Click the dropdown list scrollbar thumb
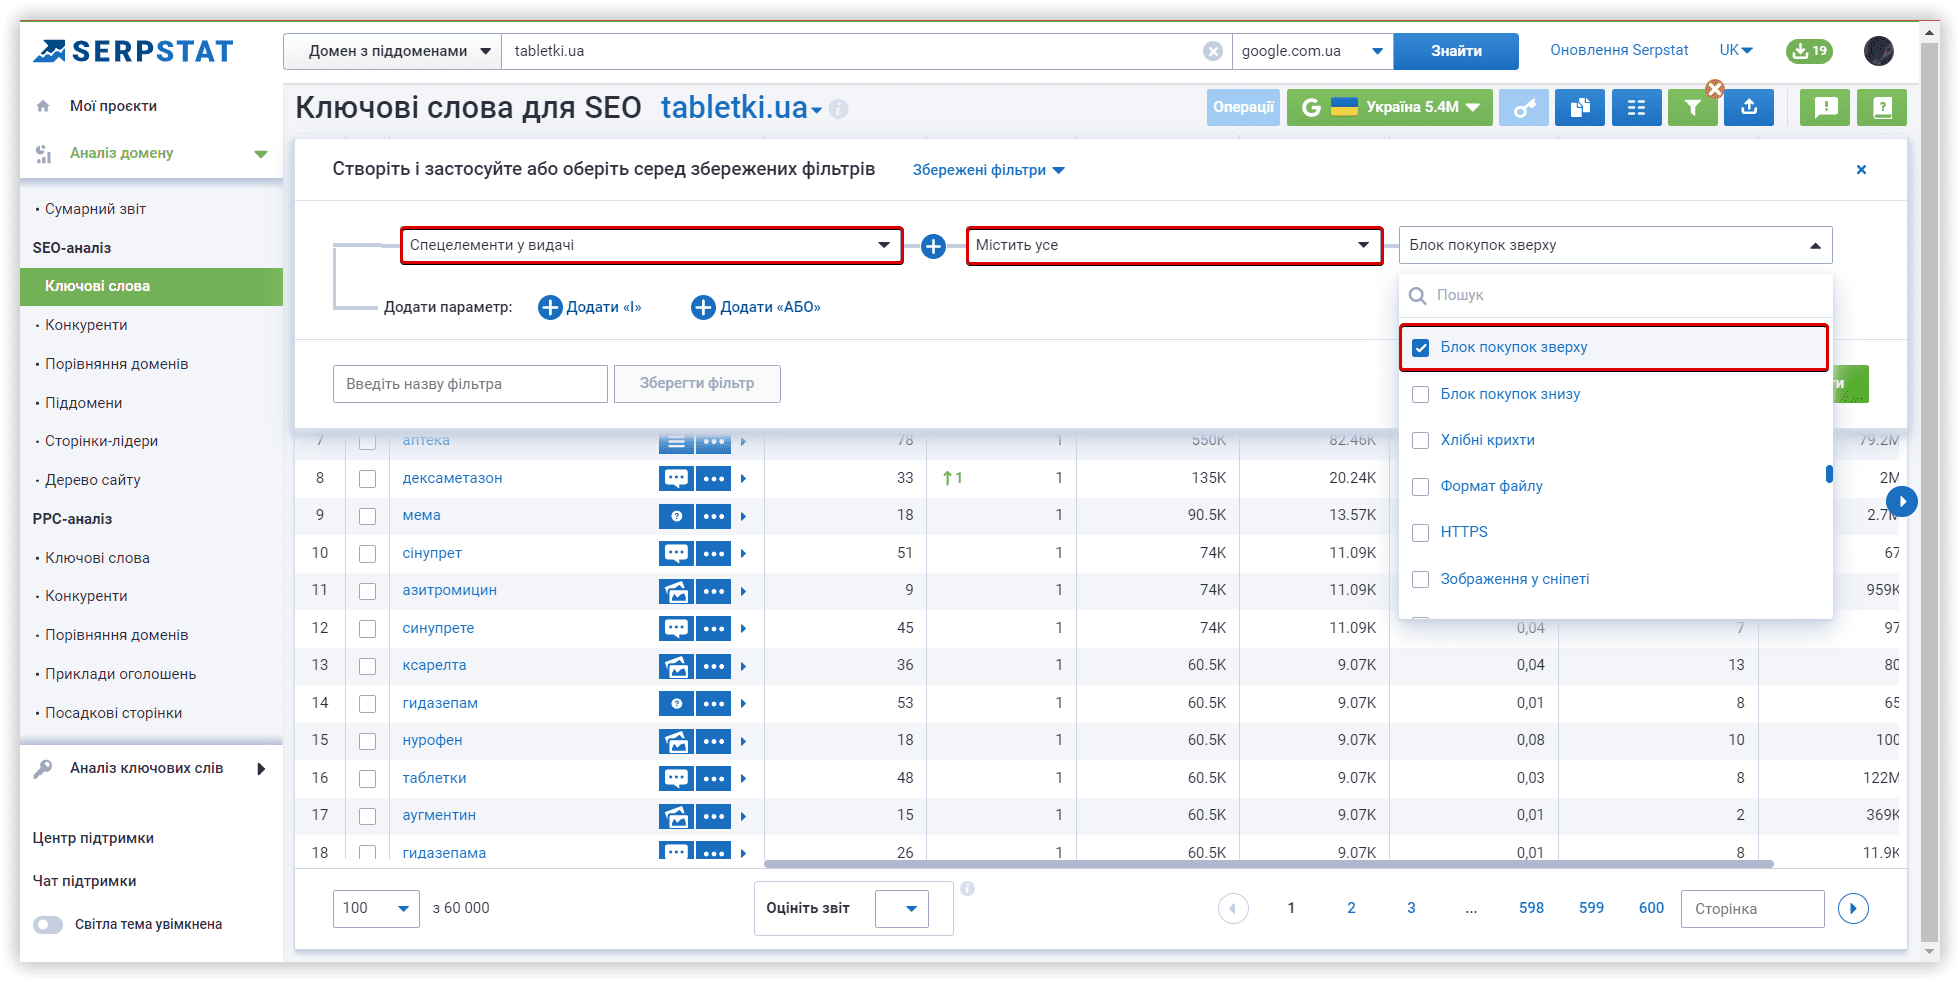 click(1829, 474)
